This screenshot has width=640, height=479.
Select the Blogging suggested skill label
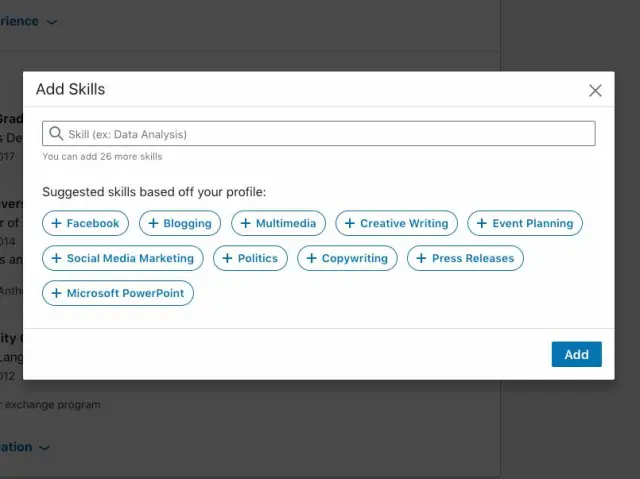(188, 223)
